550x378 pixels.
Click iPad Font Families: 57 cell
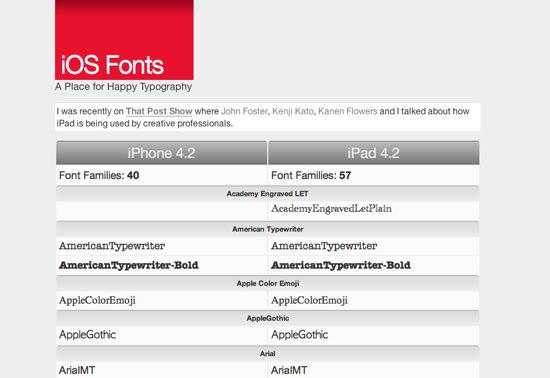(374, 175)
